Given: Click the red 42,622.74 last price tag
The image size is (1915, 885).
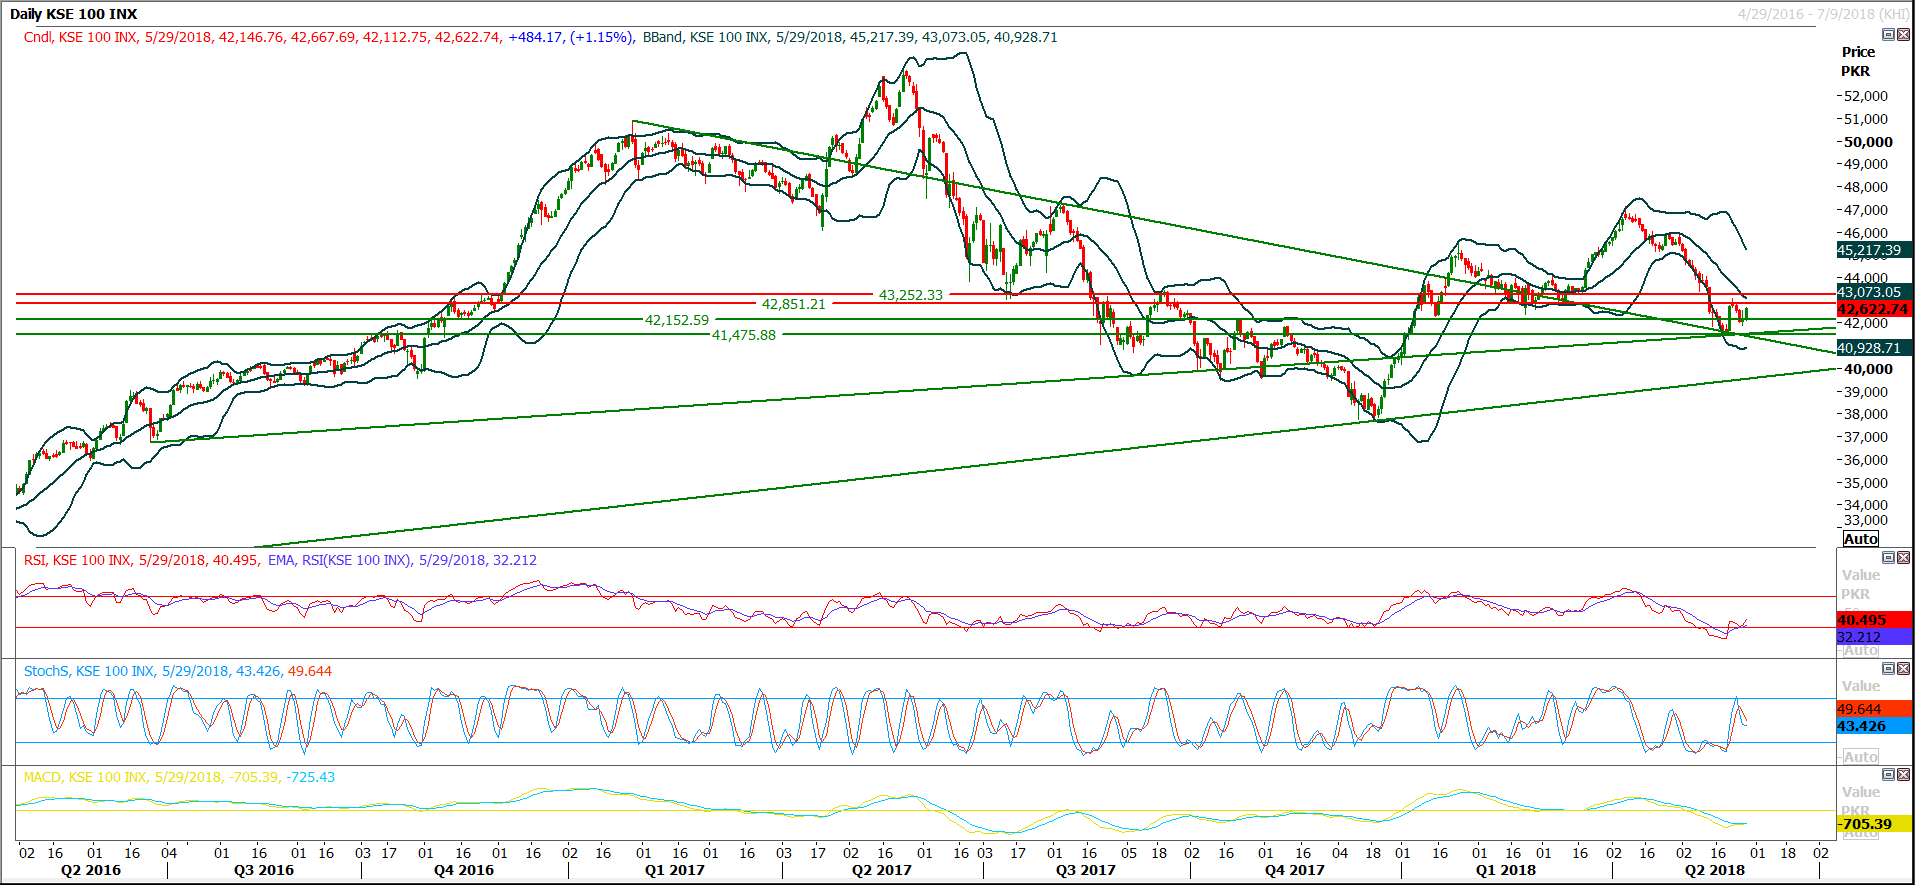Looking at the screenshot, I should (1874, 309).
